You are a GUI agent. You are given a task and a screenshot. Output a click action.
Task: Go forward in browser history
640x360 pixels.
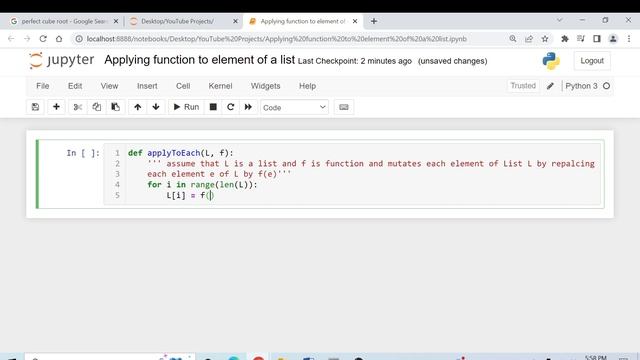[27, 39]
